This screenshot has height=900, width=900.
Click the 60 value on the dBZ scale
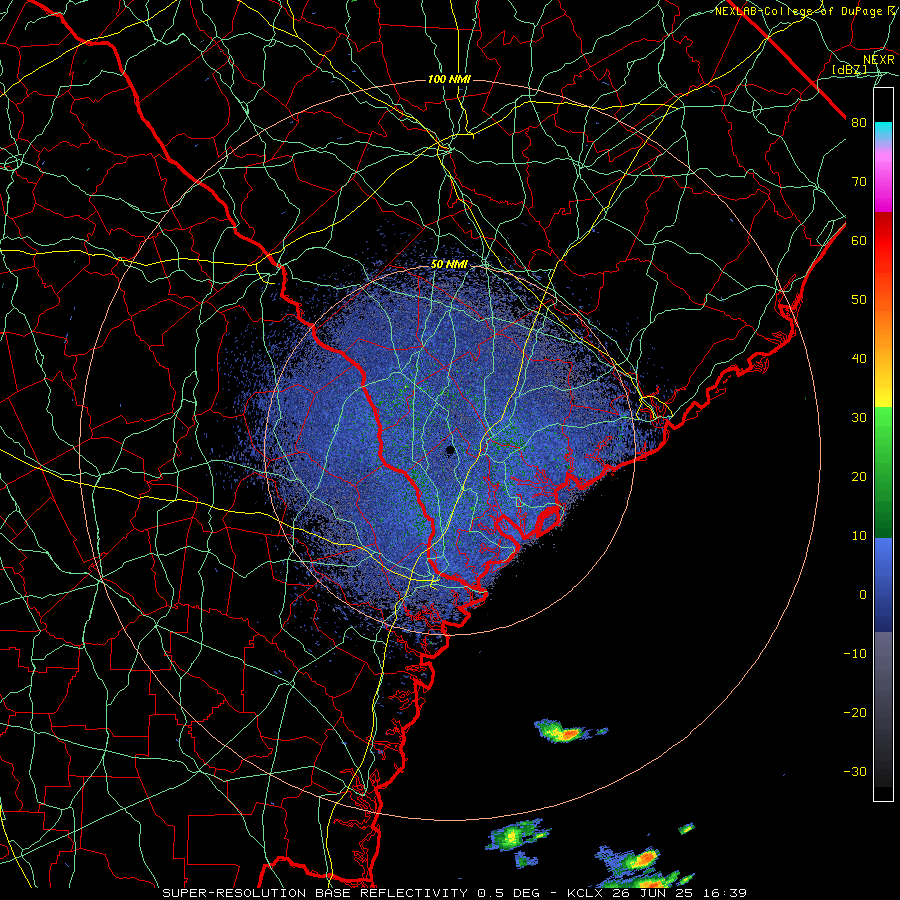[x=859, y=240]
